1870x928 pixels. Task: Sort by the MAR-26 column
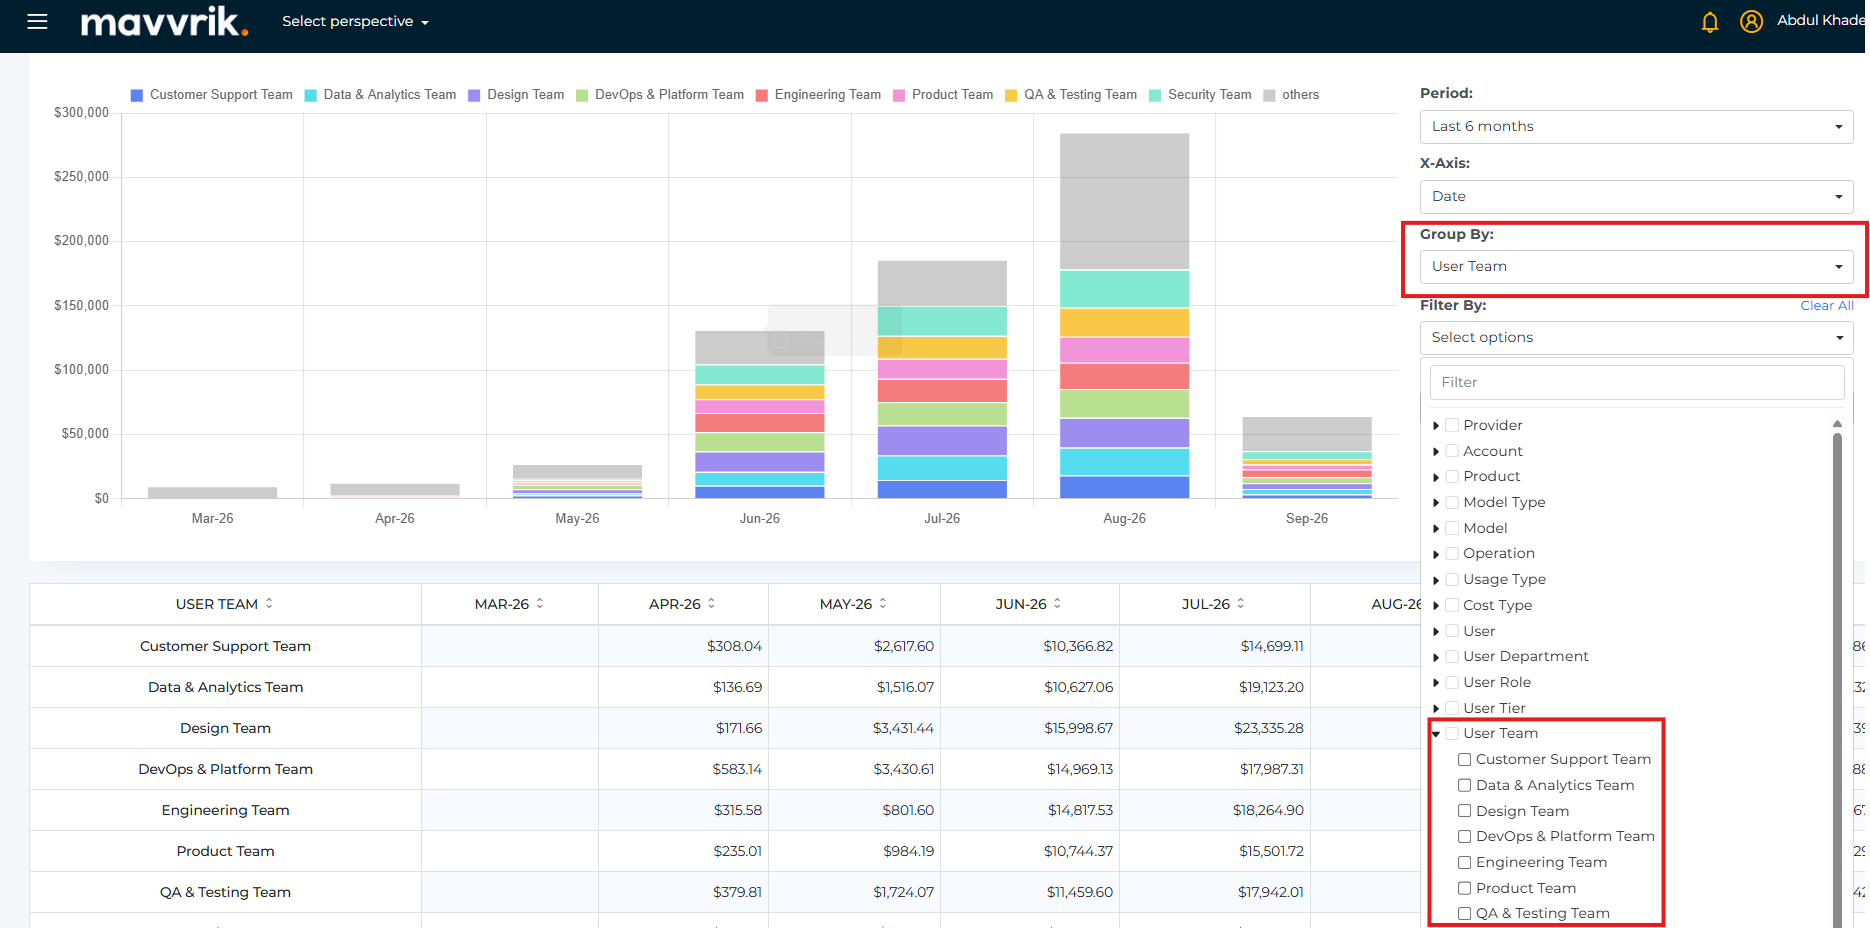tap(540, 604)
